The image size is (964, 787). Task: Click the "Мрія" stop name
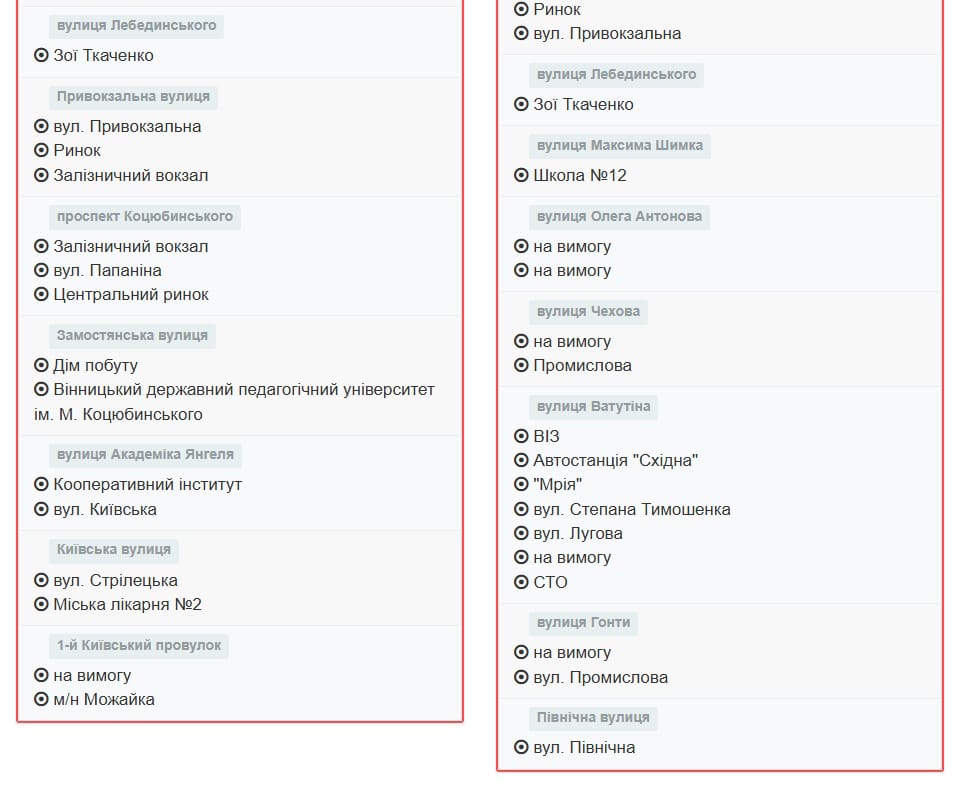point(558,484)
